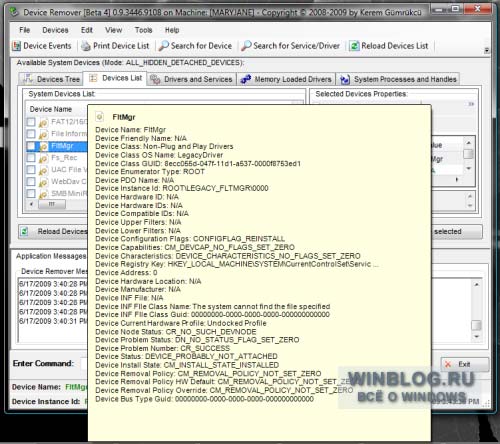Tick the checkbox for Fs_Rec device
The image size is (500, 444).
coord(31,157)
